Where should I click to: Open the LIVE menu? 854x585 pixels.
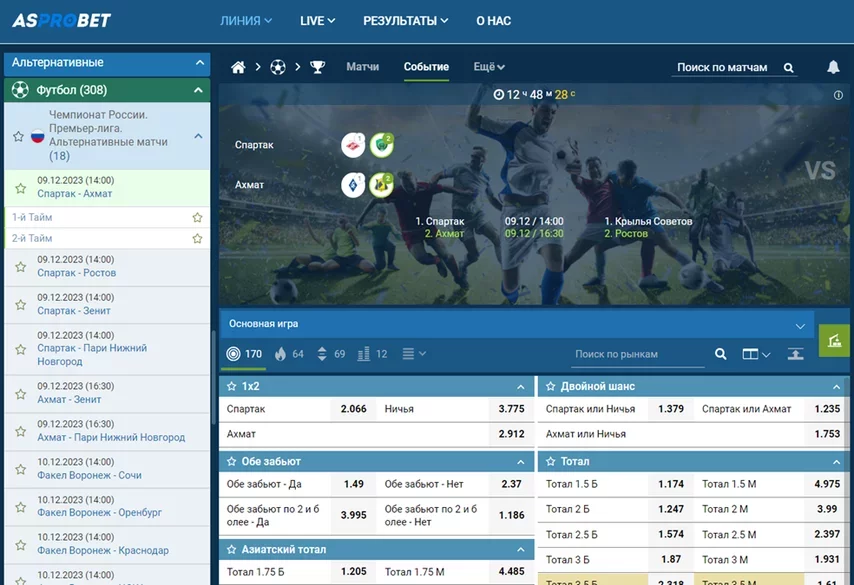(317, 21)
